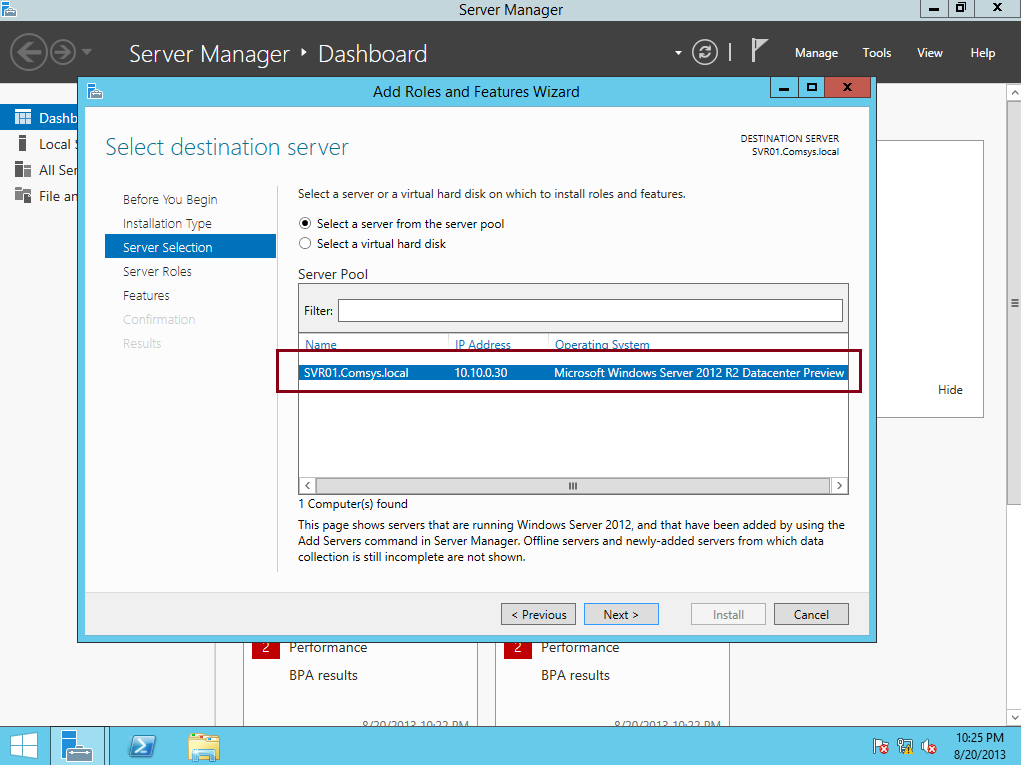This screenshot has height=765, width=1021.
Task: Select SVR01.Comsys.local server row
Action: coord(573,373)
